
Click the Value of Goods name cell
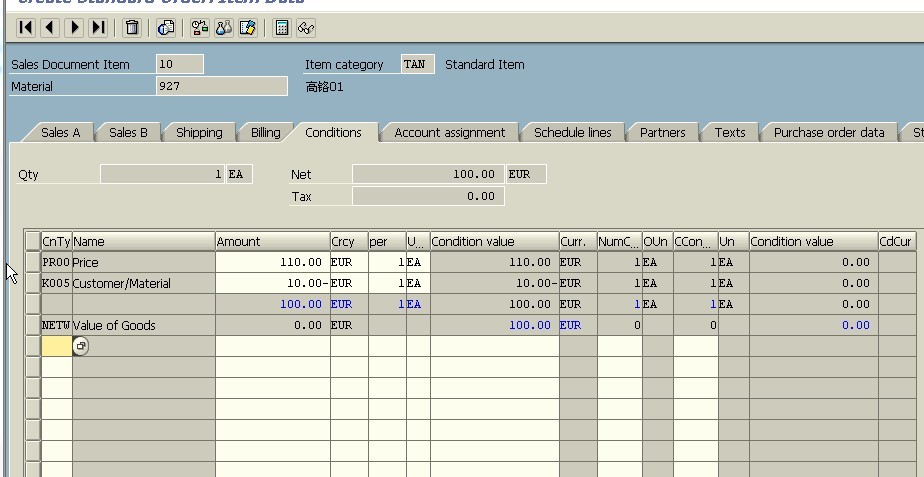(143, 325)
